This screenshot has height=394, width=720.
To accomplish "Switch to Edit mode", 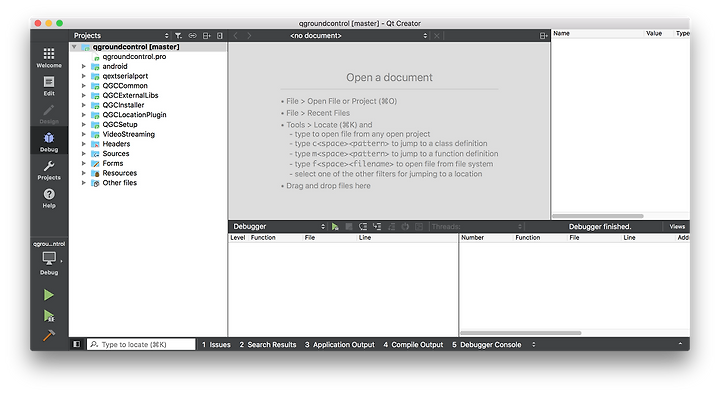I will [49, 86].
